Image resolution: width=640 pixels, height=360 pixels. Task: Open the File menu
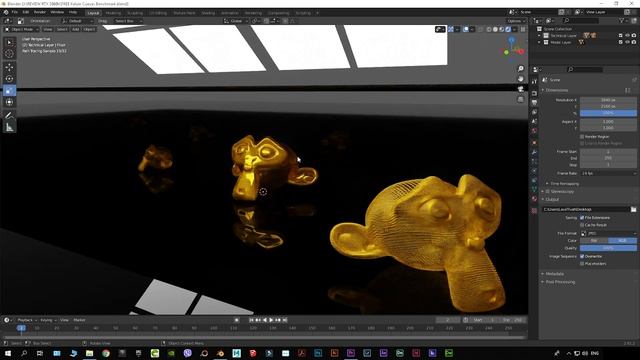point(15,12)
